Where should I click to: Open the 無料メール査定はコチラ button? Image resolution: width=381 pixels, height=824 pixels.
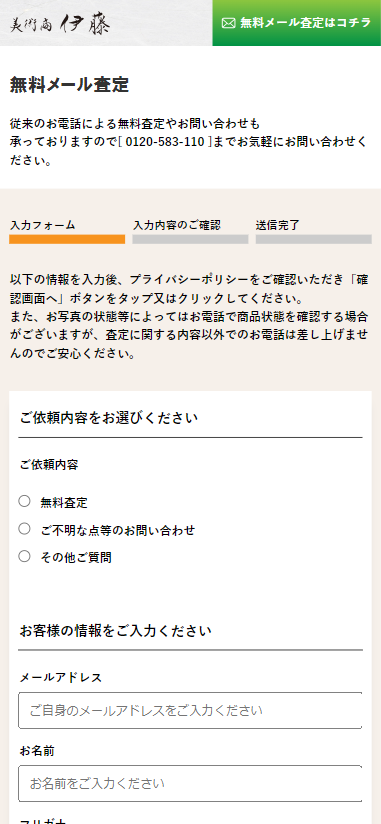coord(296,23)
